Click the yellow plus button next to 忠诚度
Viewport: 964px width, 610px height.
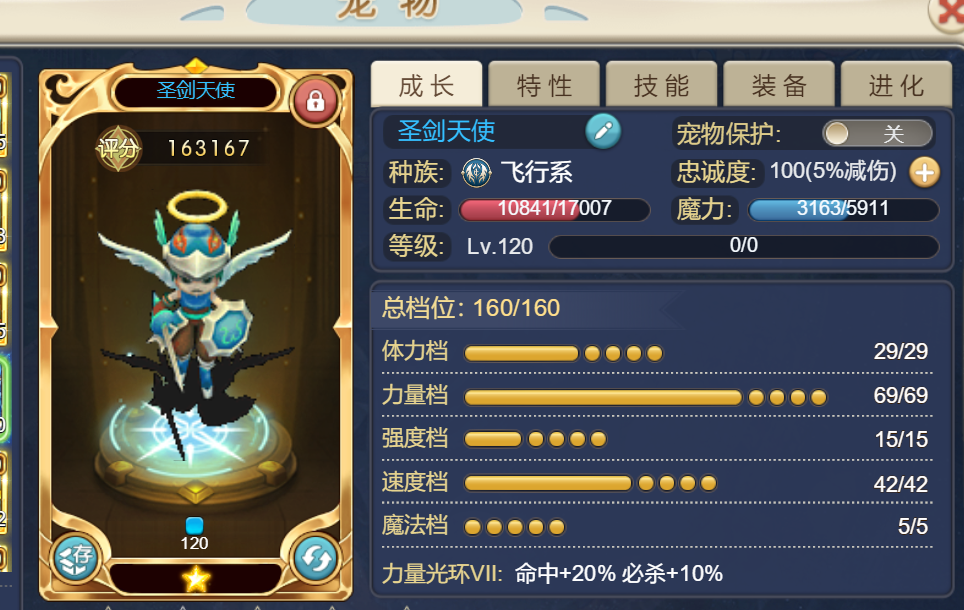[x=925, y=172]
